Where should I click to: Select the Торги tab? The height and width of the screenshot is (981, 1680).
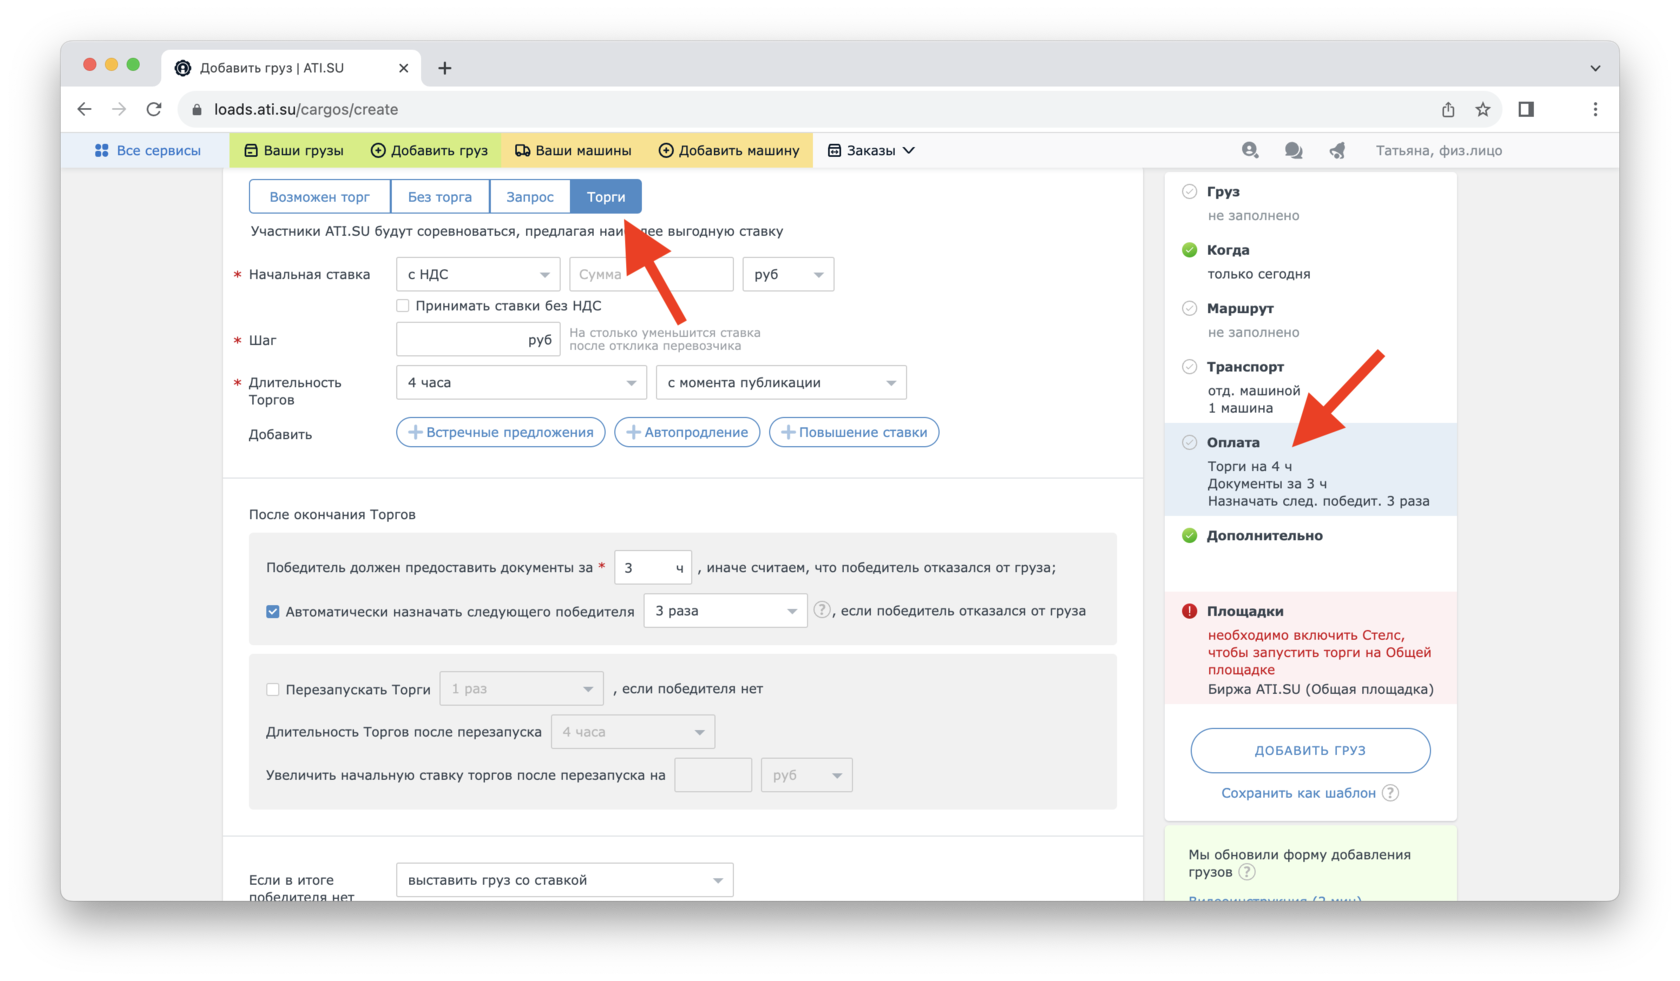tap(606, 196)
